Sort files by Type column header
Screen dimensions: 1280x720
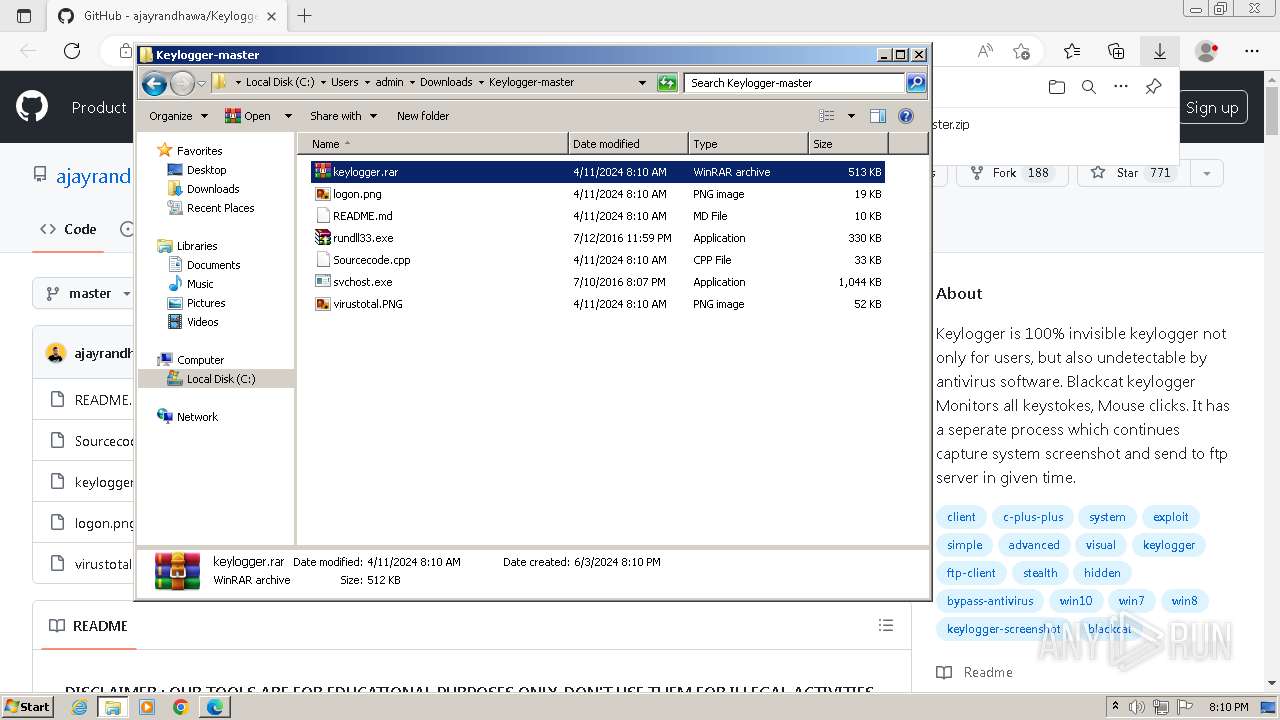[748, 144]
